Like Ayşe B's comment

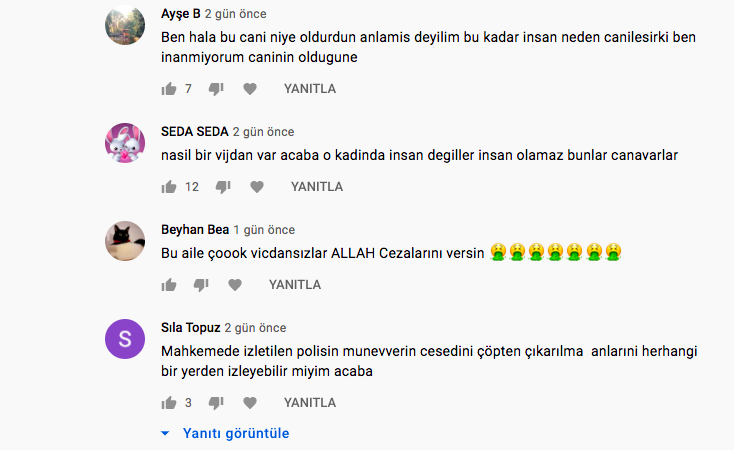[x=169, y=89]
